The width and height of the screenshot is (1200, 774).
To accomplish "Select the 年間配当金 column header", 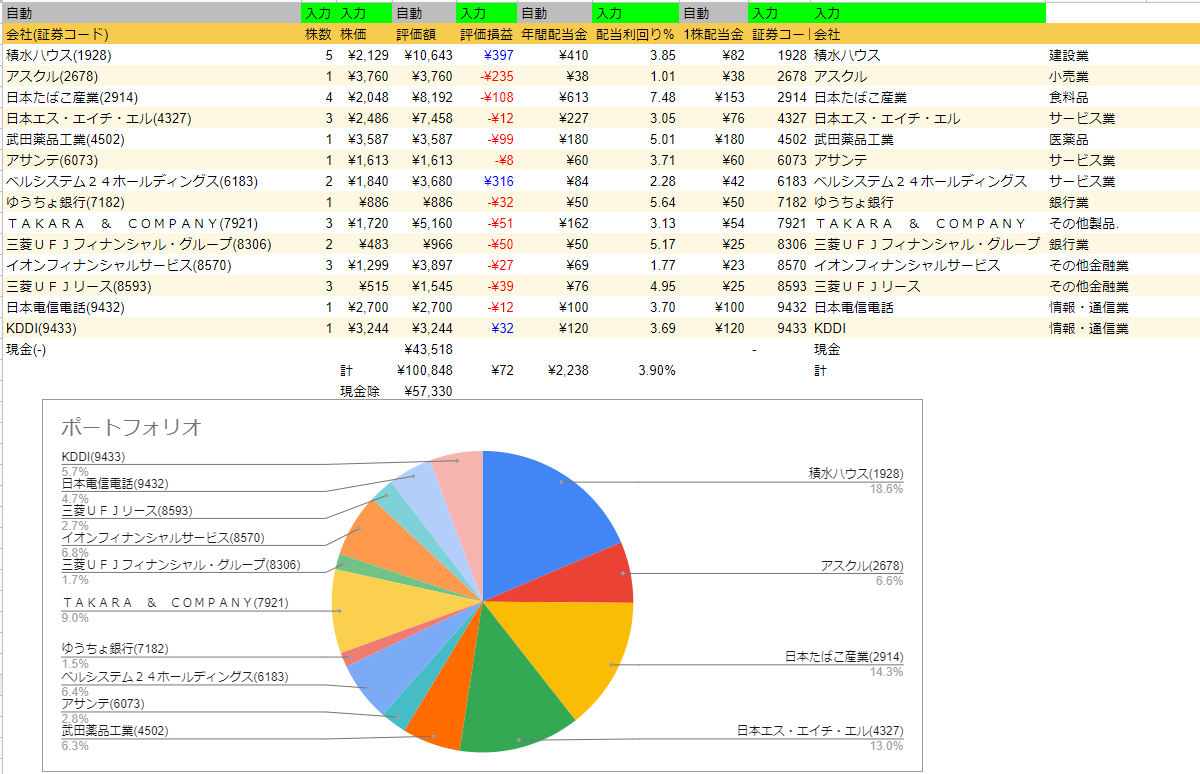I will tap(554, 35).
